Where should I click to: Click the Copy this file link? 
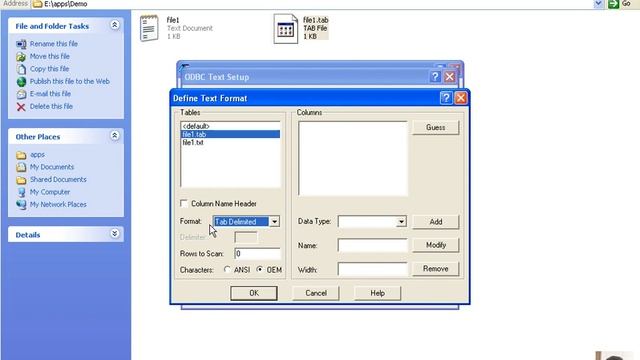[49, 69]
